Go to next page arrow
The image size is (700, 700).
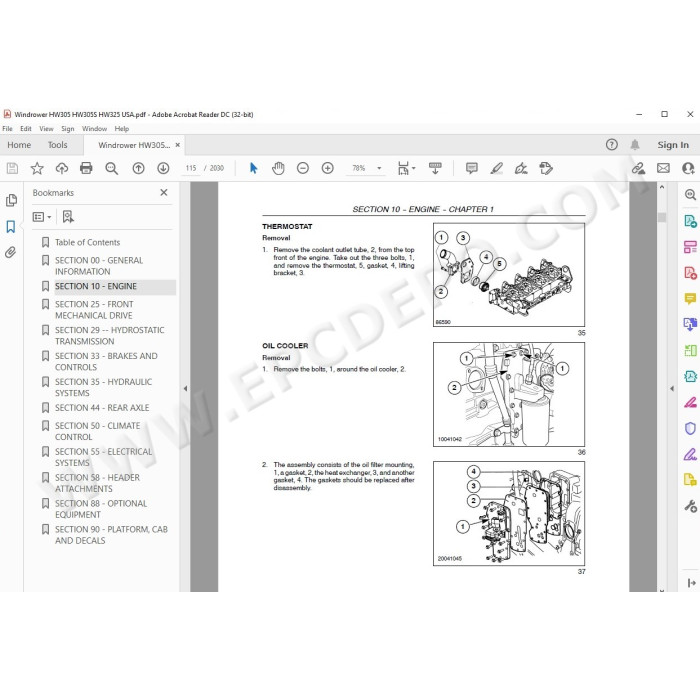(x=163, y=168)
